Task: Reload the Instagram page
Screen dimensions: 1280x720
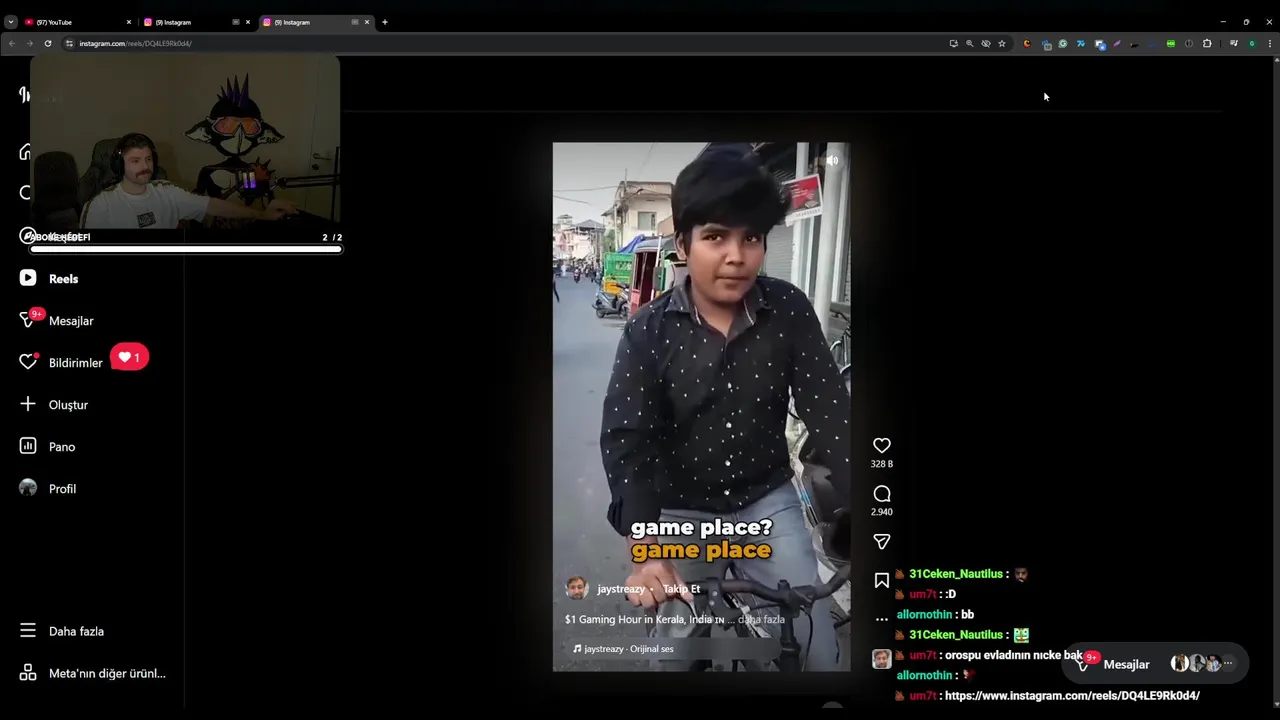Action: pyautogui.click(x=47, y=43)
